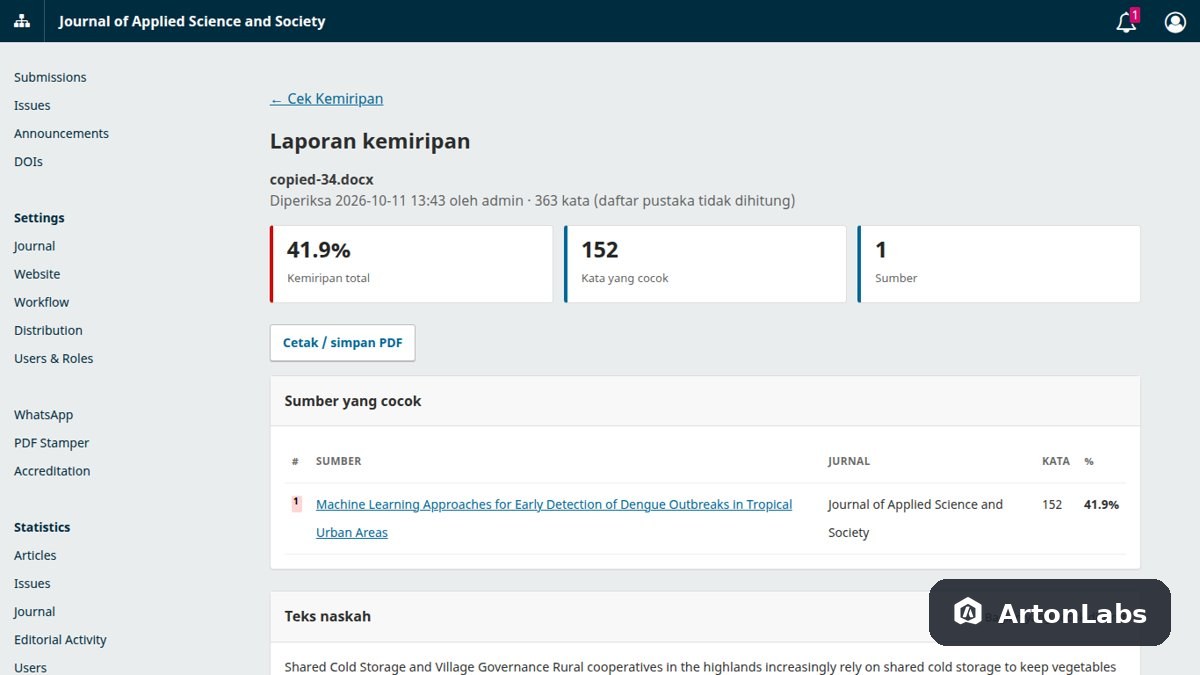Open PDF Stamper in the sidebar
Screen dimensions: 1200x675
click(x=51, y=443)
